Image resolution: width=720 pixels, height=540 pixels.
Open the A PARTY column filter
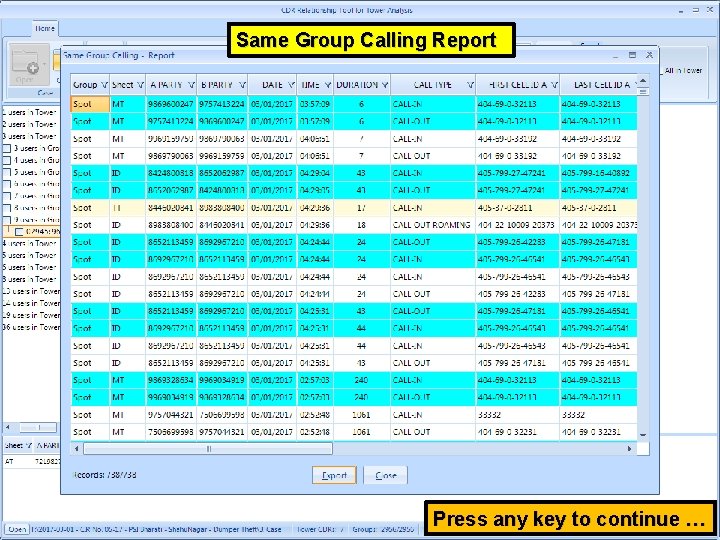click(191, 85)
